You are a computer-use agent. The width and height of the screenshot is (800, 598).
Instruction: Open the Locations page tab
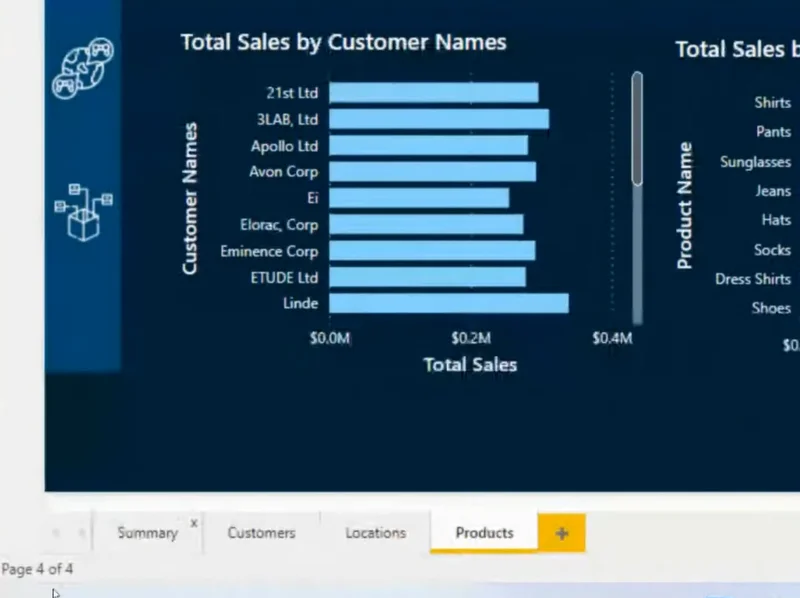(376, 533)
